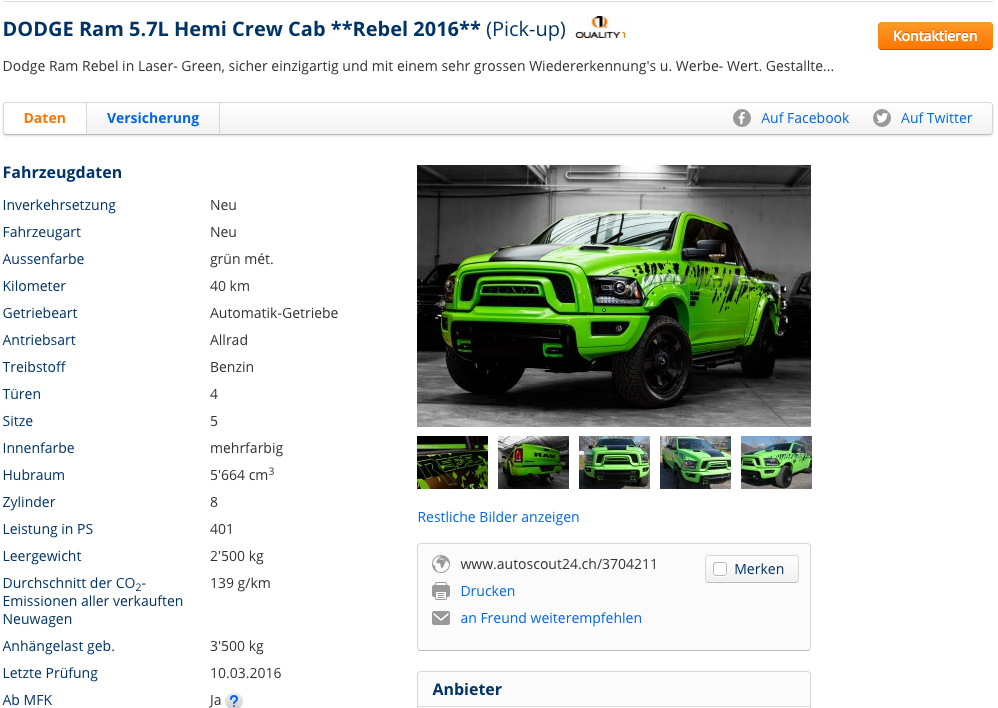Switch to the Versicherung tab
The height and width of the screenshot is (708, 998).
point(153,118)
